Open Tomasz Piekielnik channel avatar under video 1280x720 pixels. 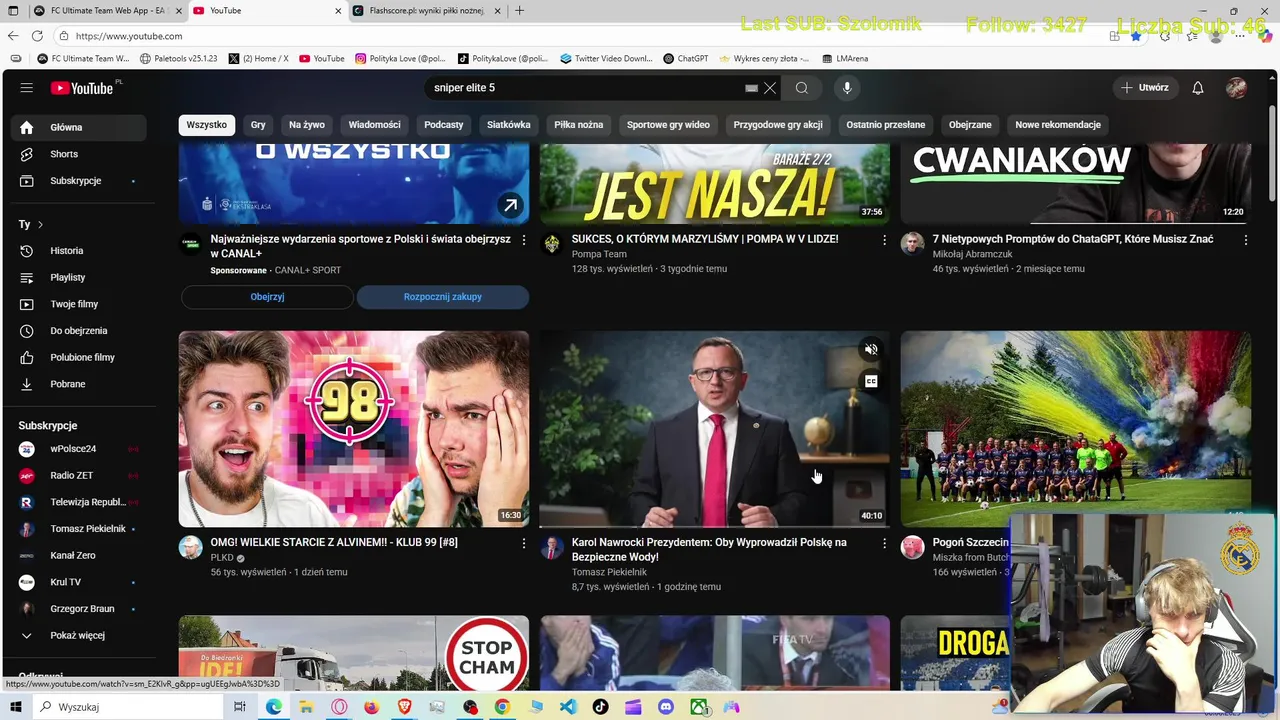tap(551, 547)
